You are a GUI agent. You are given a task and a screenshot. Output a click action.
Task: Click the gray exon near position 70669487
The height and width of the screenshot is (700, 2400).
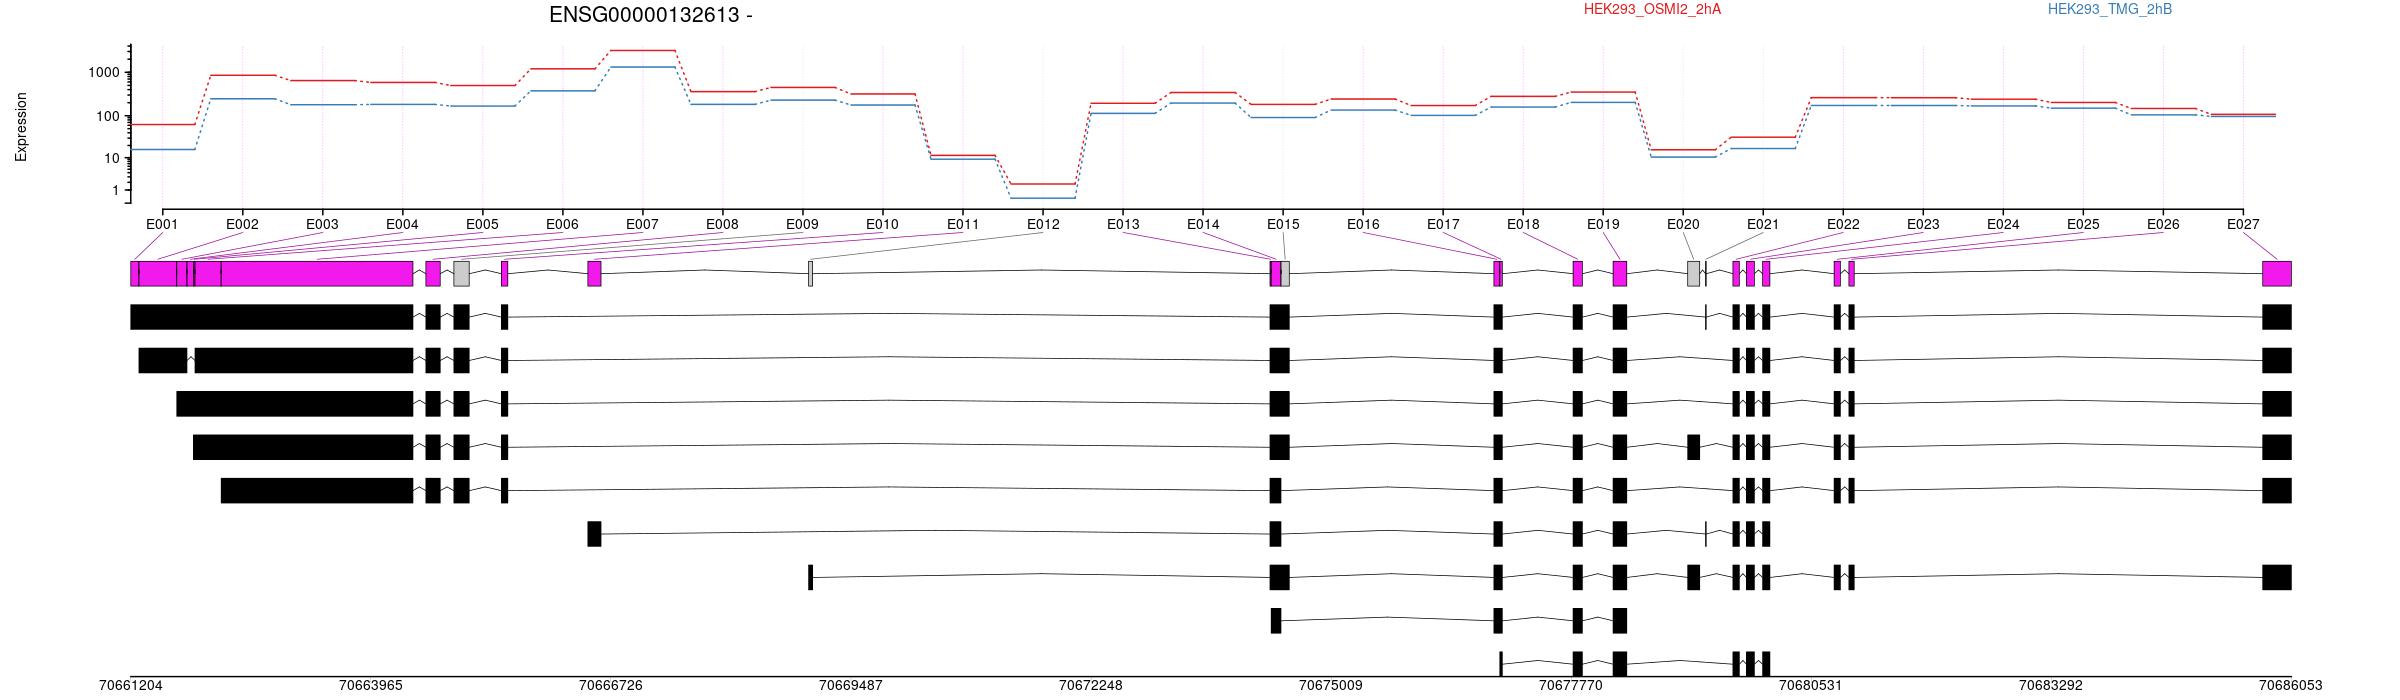pos(810,274)
